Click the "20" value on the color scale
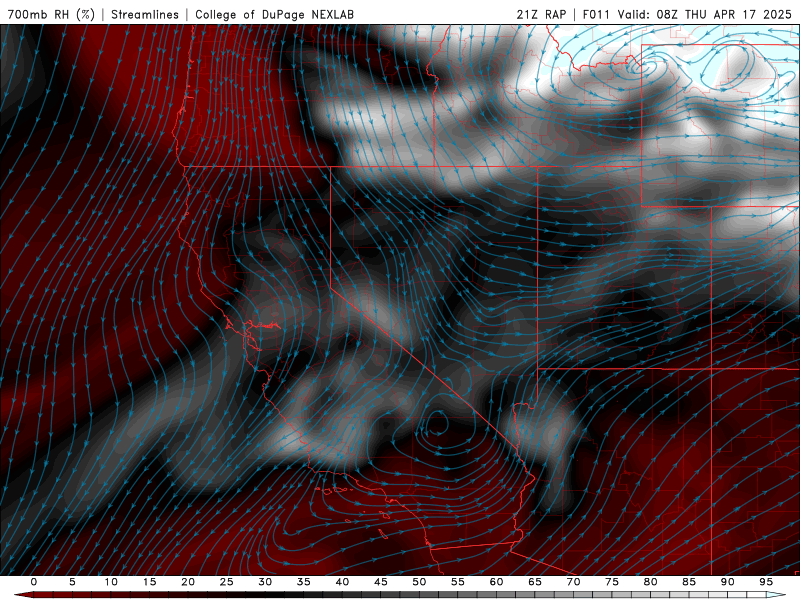 [x=188, y=582]
